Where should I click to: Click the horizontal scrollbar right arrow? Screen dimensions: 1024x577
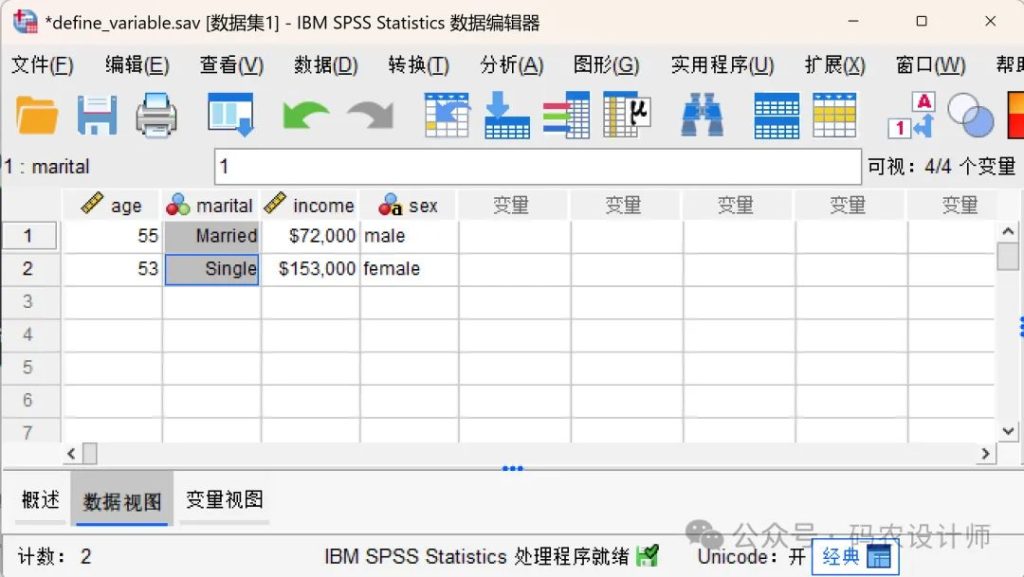[x=986, y=454]
